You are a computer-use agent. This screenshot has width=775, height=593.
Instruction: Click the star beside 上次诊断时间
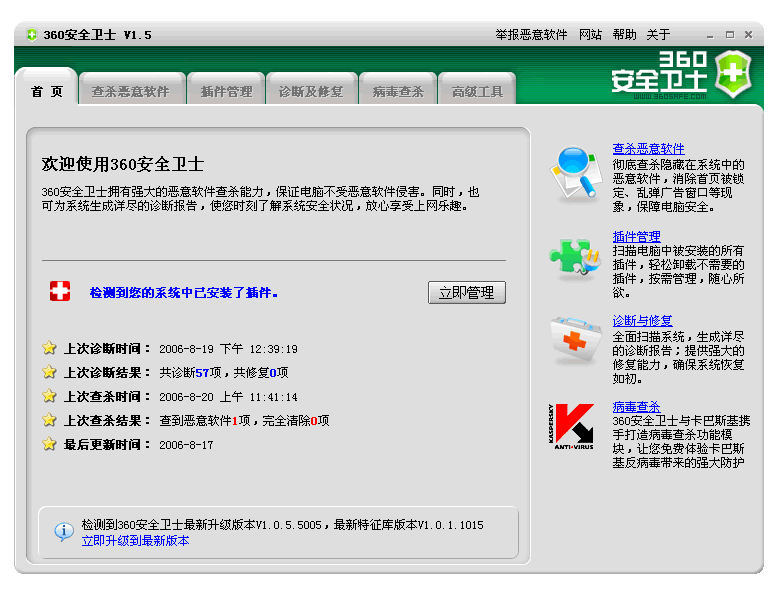click(49, 347)
